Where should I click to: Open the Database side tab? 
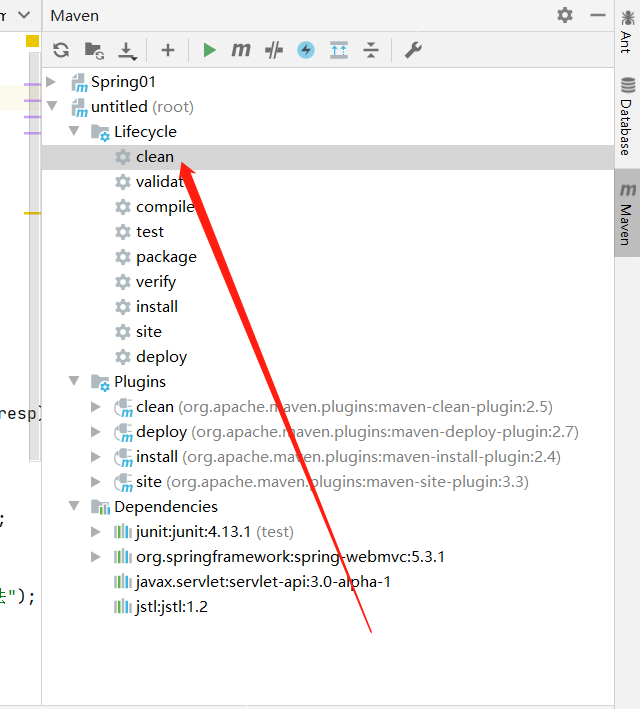627,116
